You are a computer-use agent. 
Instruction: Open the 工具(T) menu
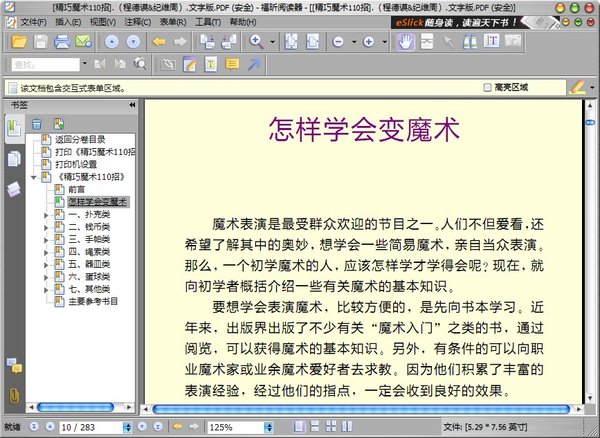click(x=208, y=23)
